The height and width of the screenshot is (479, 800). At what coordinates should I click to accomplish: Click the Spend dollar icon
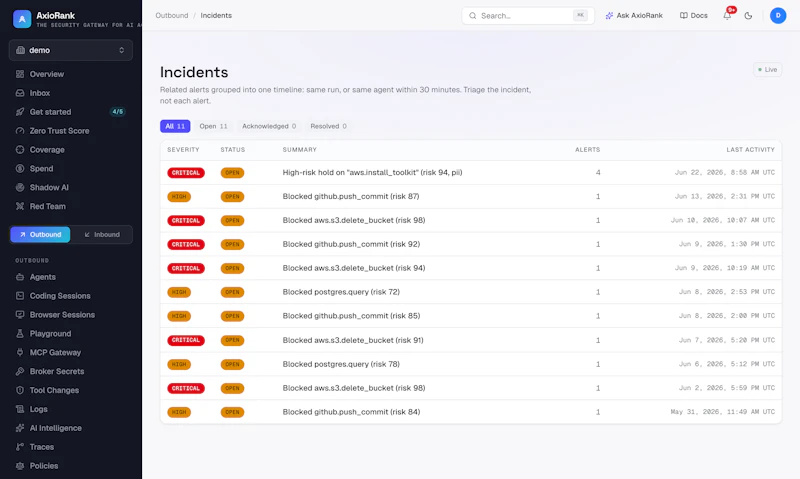(20, 168)
